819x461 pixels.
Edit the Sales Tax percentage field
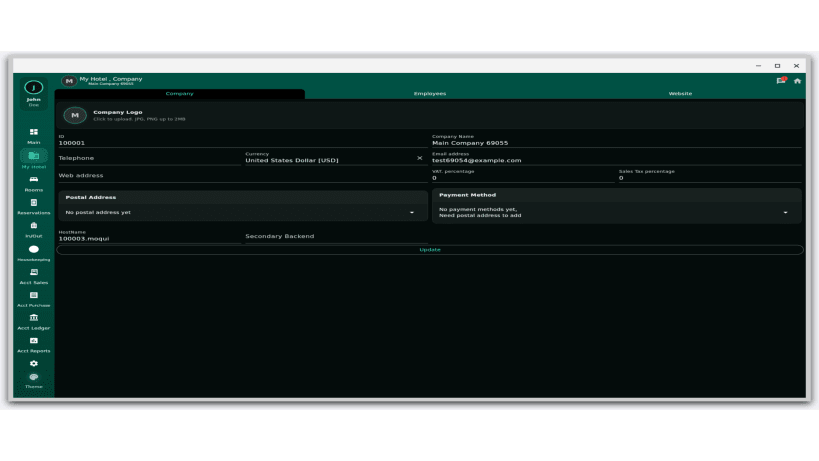click(710, 175)
